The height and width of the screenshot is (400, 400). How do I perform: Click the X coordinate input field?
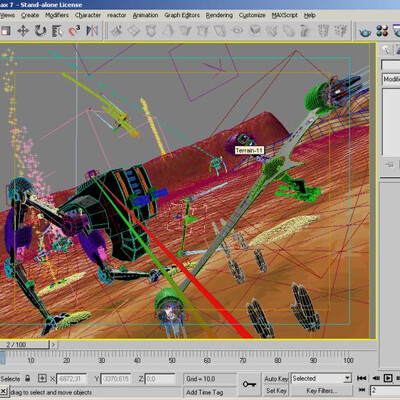pyautogui.click(x=71, y=379)
